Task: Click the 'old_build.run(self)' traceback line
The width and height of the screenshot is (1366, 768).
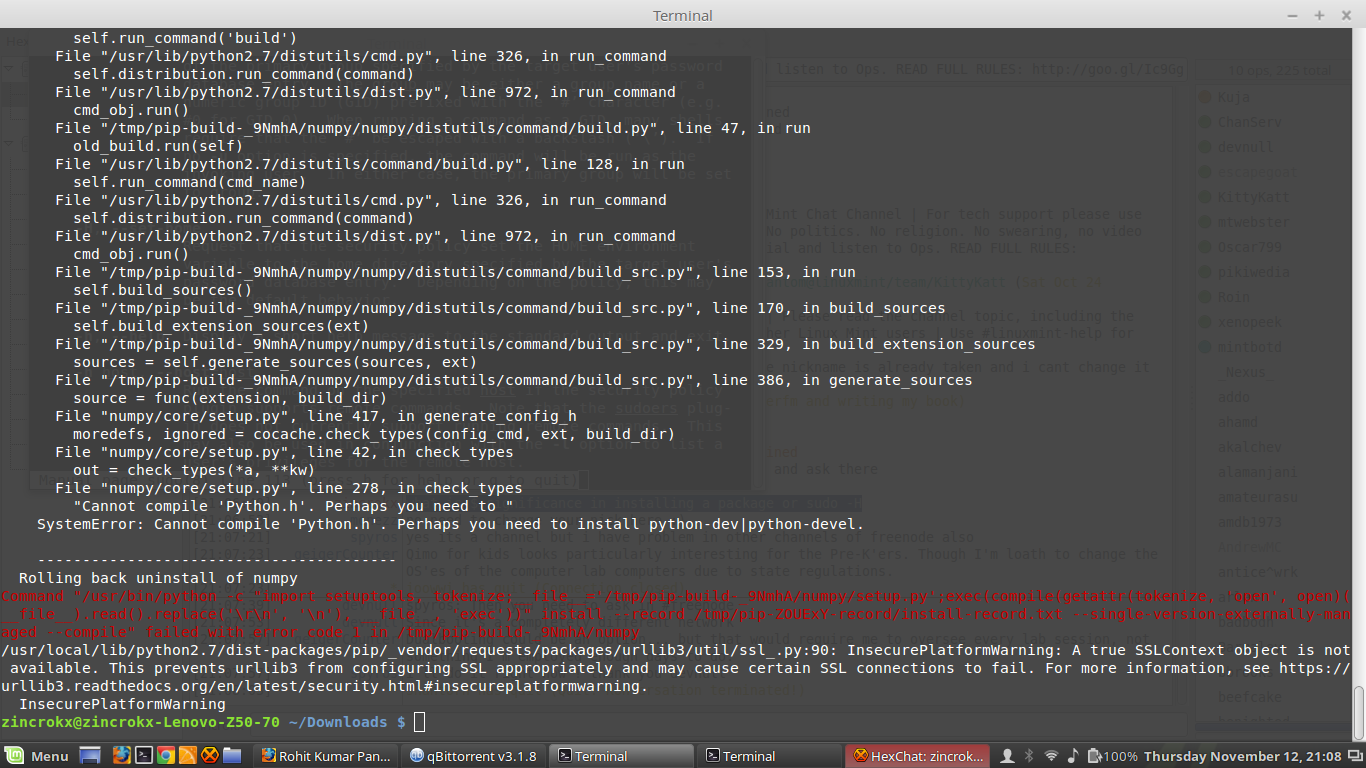Action: pos(158,146)
